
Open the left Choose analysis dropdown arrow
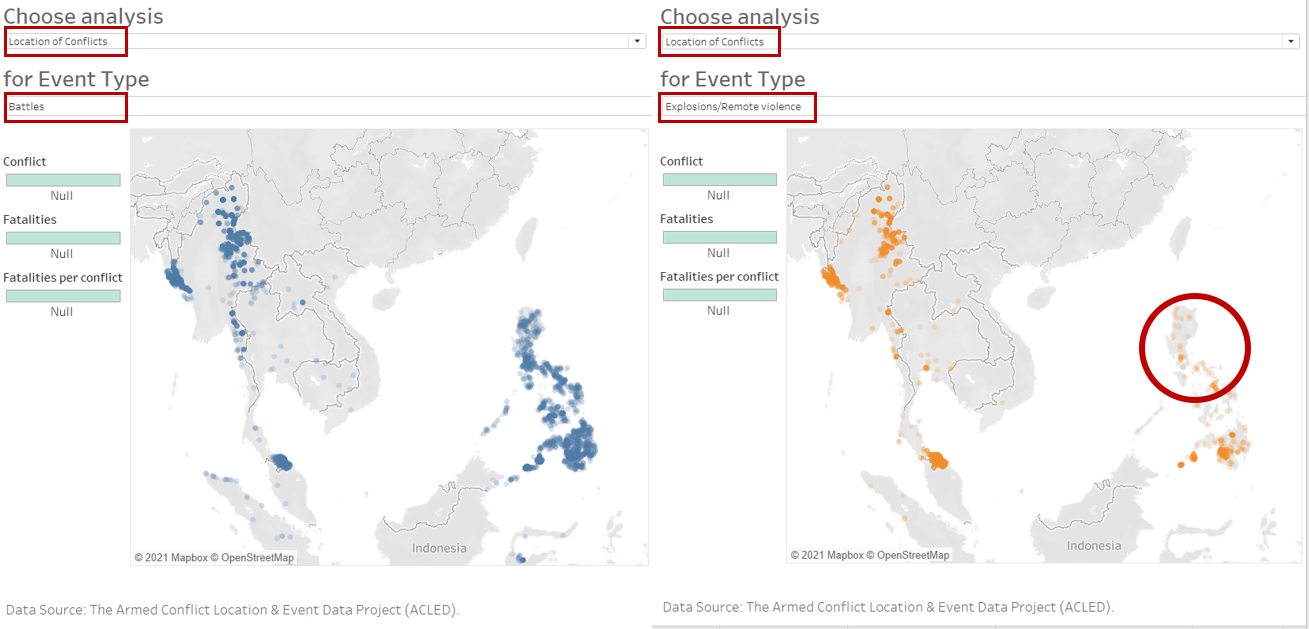pos(637,41)
